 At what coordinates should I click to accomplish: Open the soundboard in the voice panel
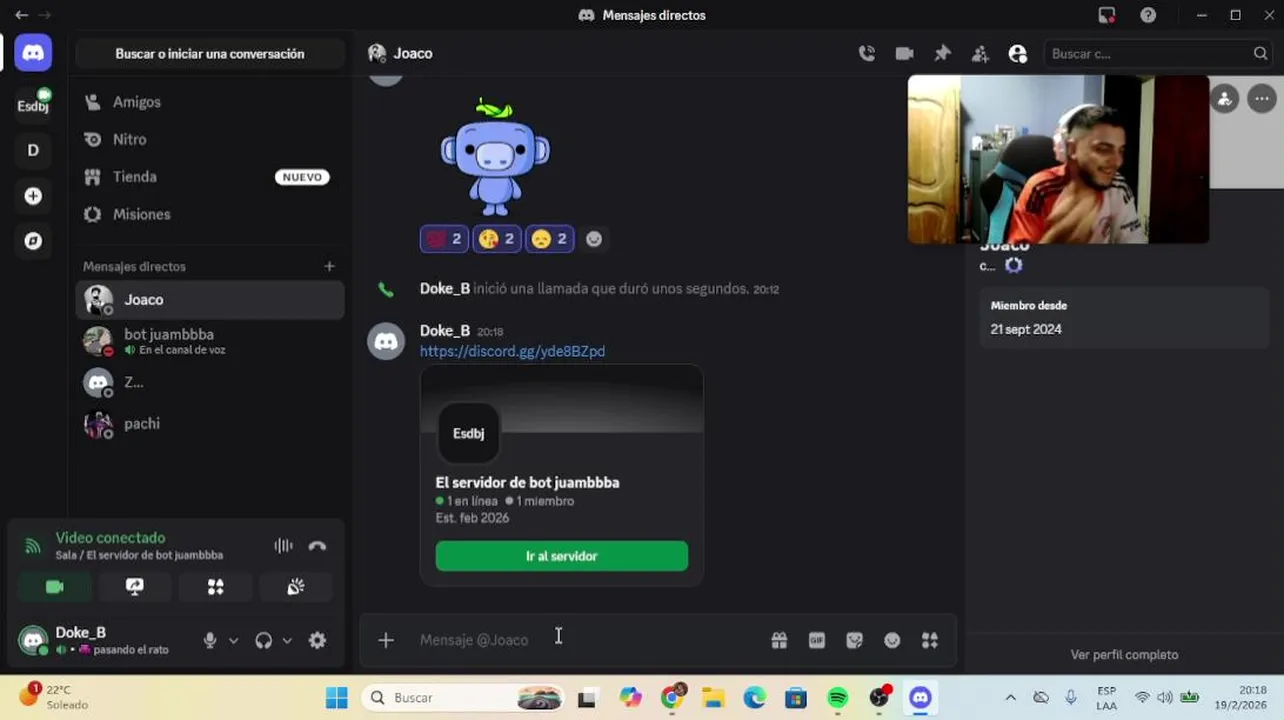[x=296, y=587]
